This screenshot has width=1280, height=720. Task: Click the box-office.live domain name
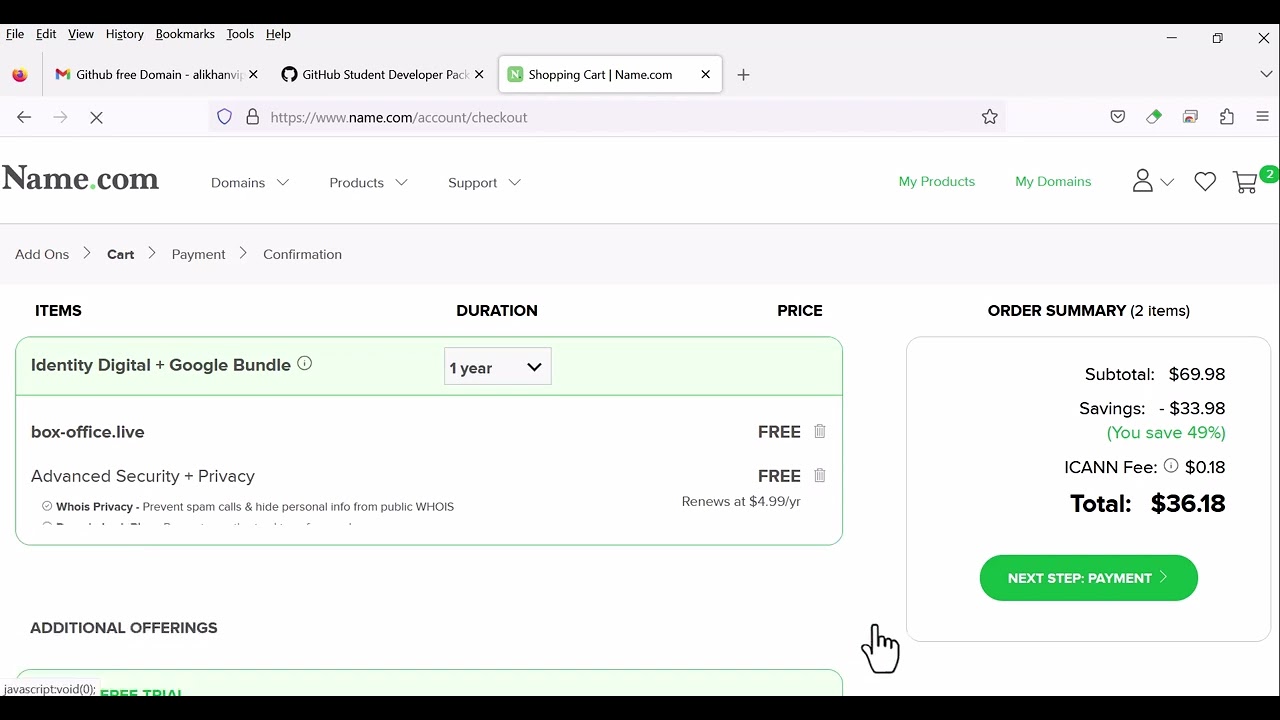(x=88, y=432)
